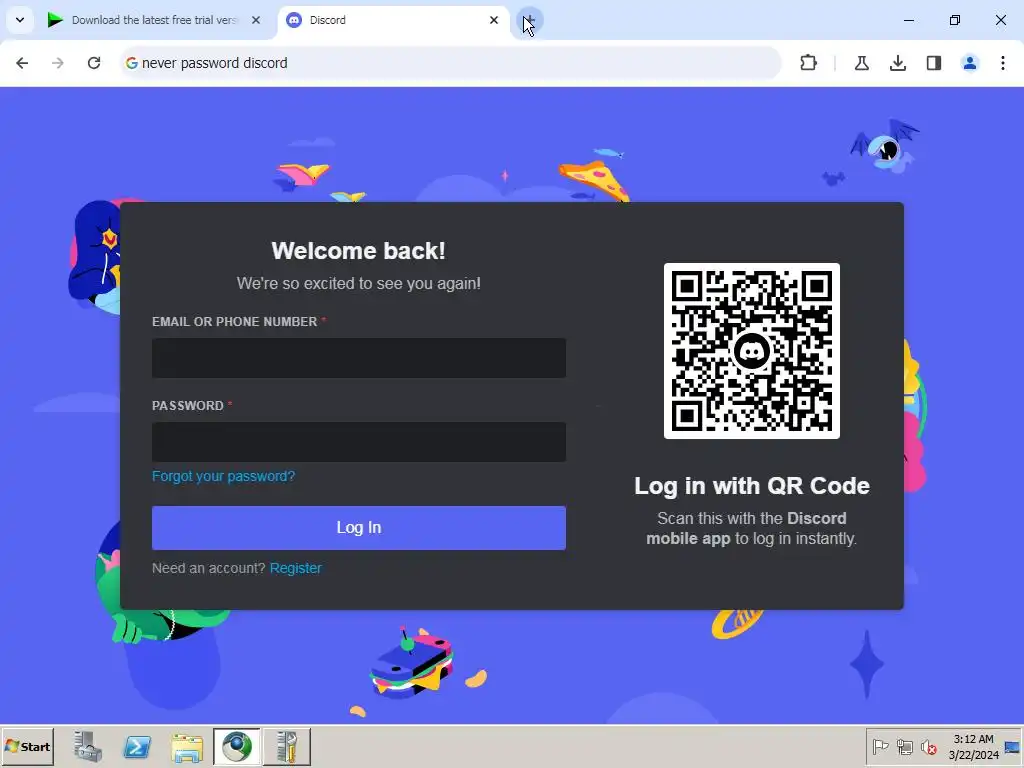This screenshot has width=1024, height=768.
Task: Open the Forgot your password link
Action: click(x=223, y=476)
